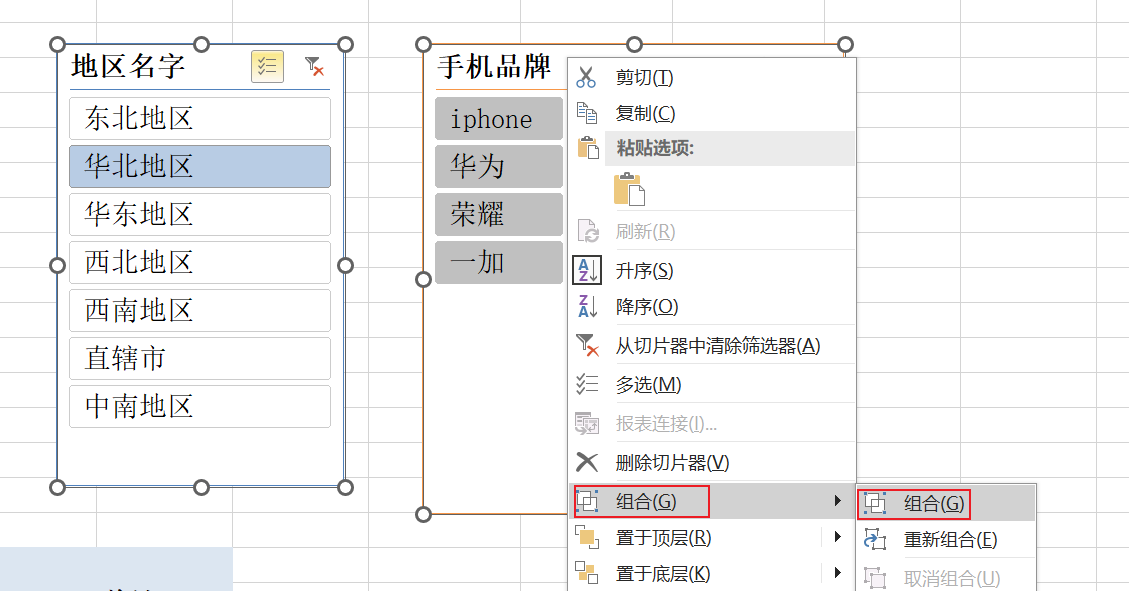
Task: Click the 置于底层 send-to-back icon
Action: tap(587, 573)
